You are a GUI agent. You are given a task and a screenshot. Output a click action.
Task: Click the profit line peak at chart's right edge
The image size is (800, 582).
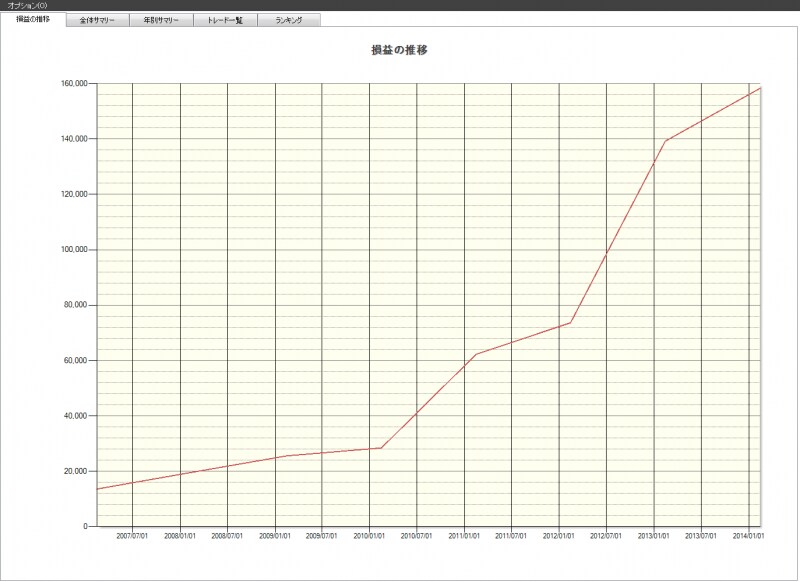pyautogui.click(x=760, y=88)
